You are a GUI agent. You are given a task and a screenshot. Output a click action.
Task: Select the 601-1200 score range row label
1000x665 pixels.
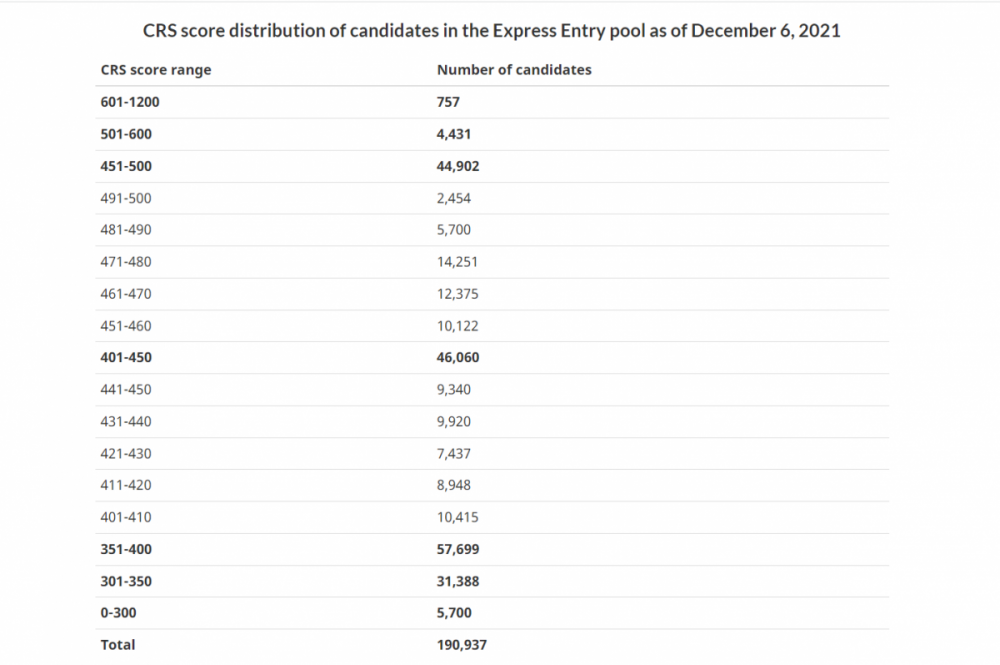[x=130, y=102]
